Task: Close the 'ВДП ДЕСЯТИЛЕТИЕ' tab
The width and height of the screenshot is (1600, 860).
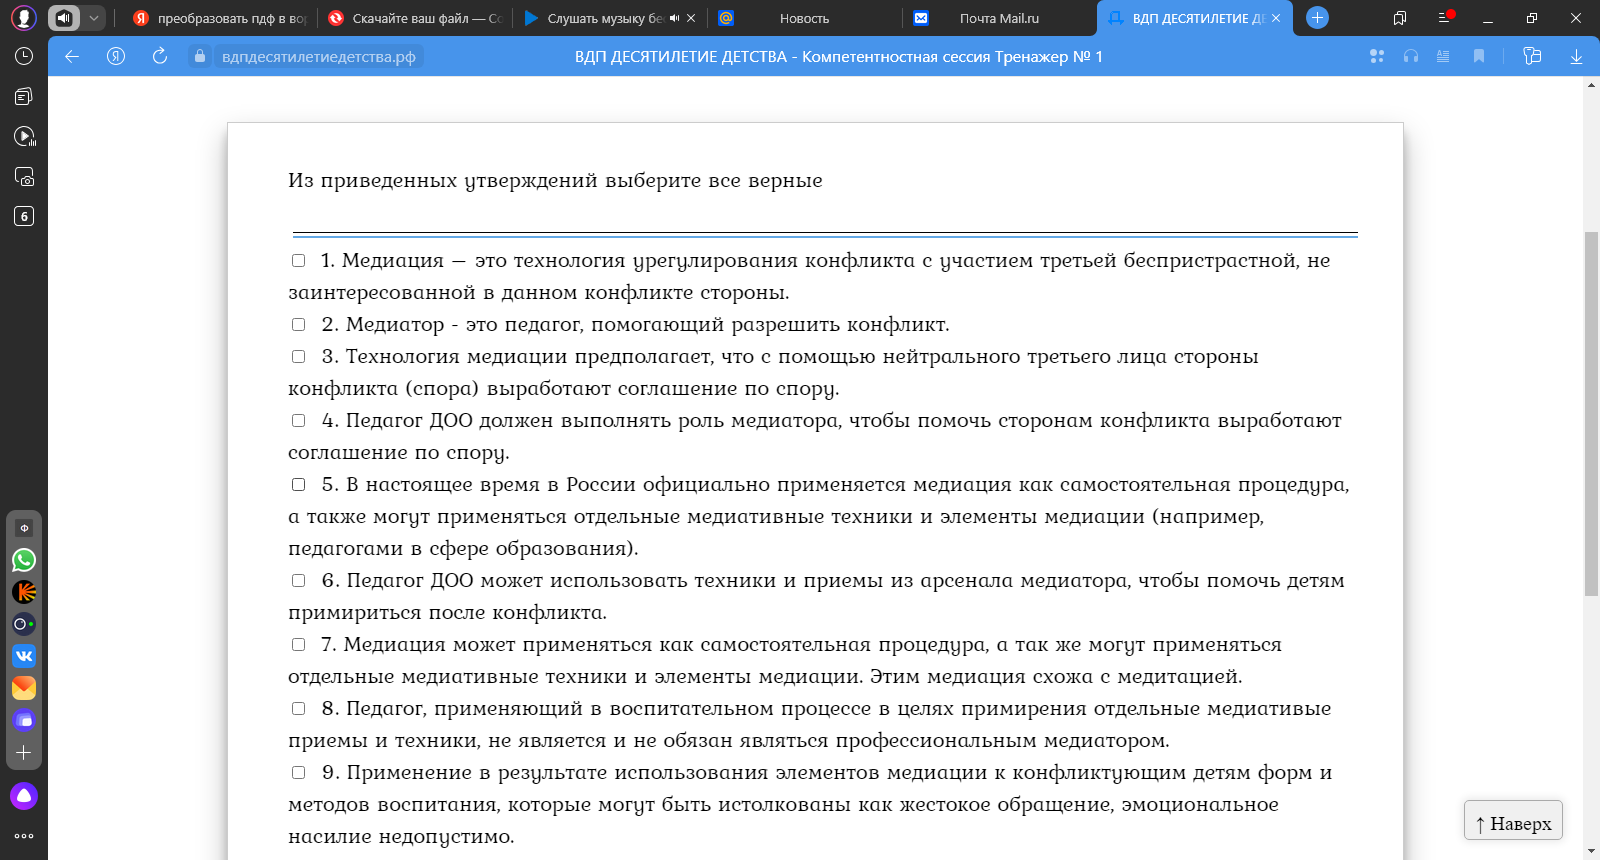Action: point(1276,18)
